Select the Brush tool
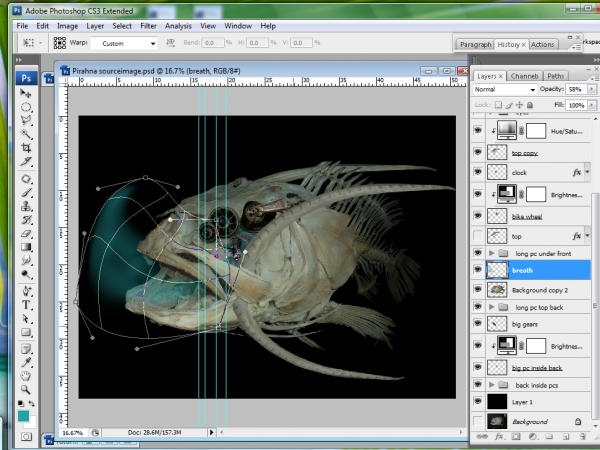This screenshot has width=600, height=450. (x=26, y=193)
